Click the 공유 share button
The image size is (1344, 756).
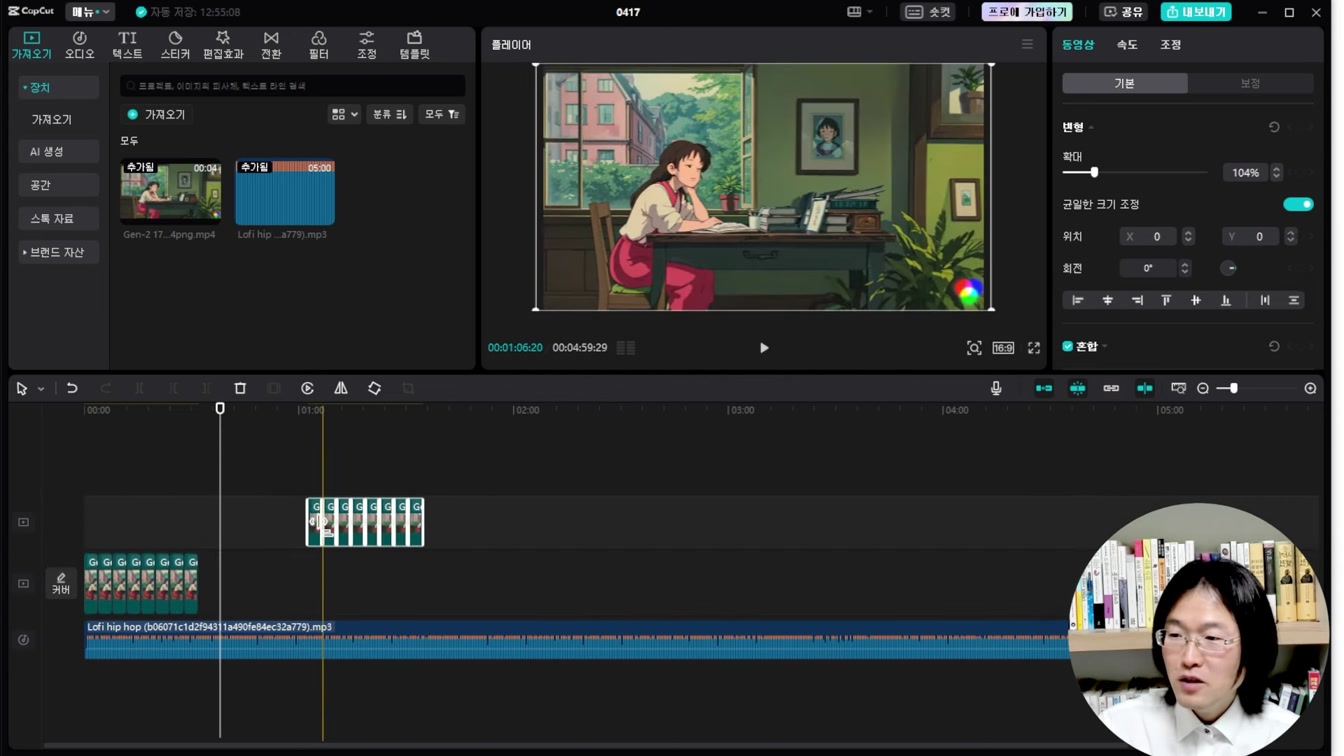pyautogui.click(x=1123, y=12)
